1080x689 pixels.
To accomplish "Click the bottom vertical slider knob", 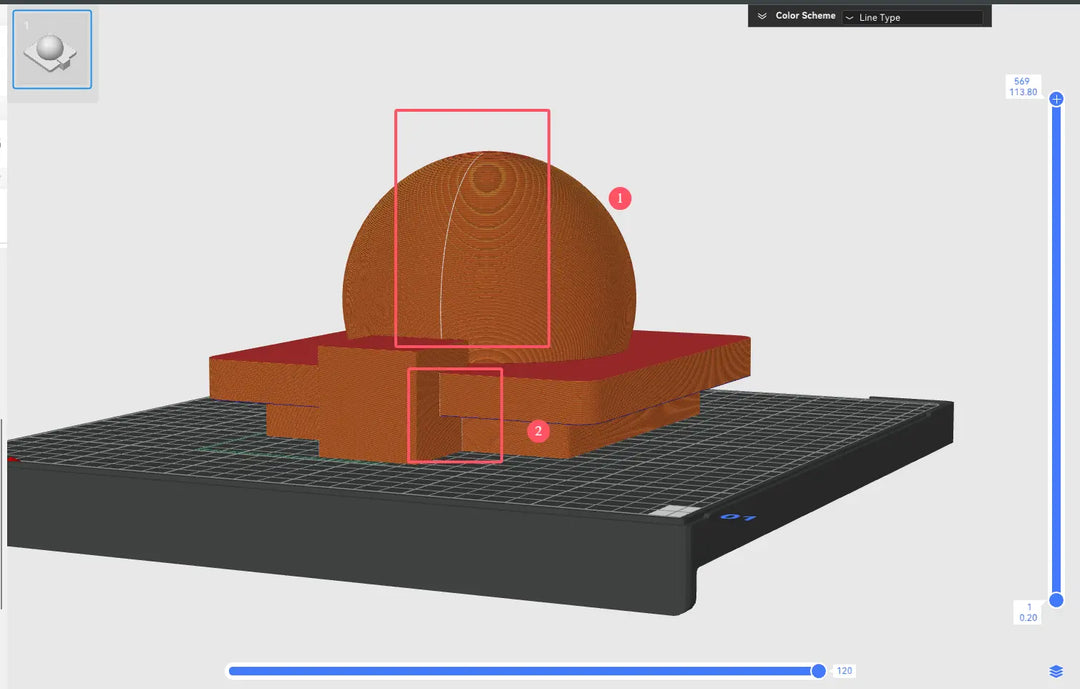I will coord(1057,599).
